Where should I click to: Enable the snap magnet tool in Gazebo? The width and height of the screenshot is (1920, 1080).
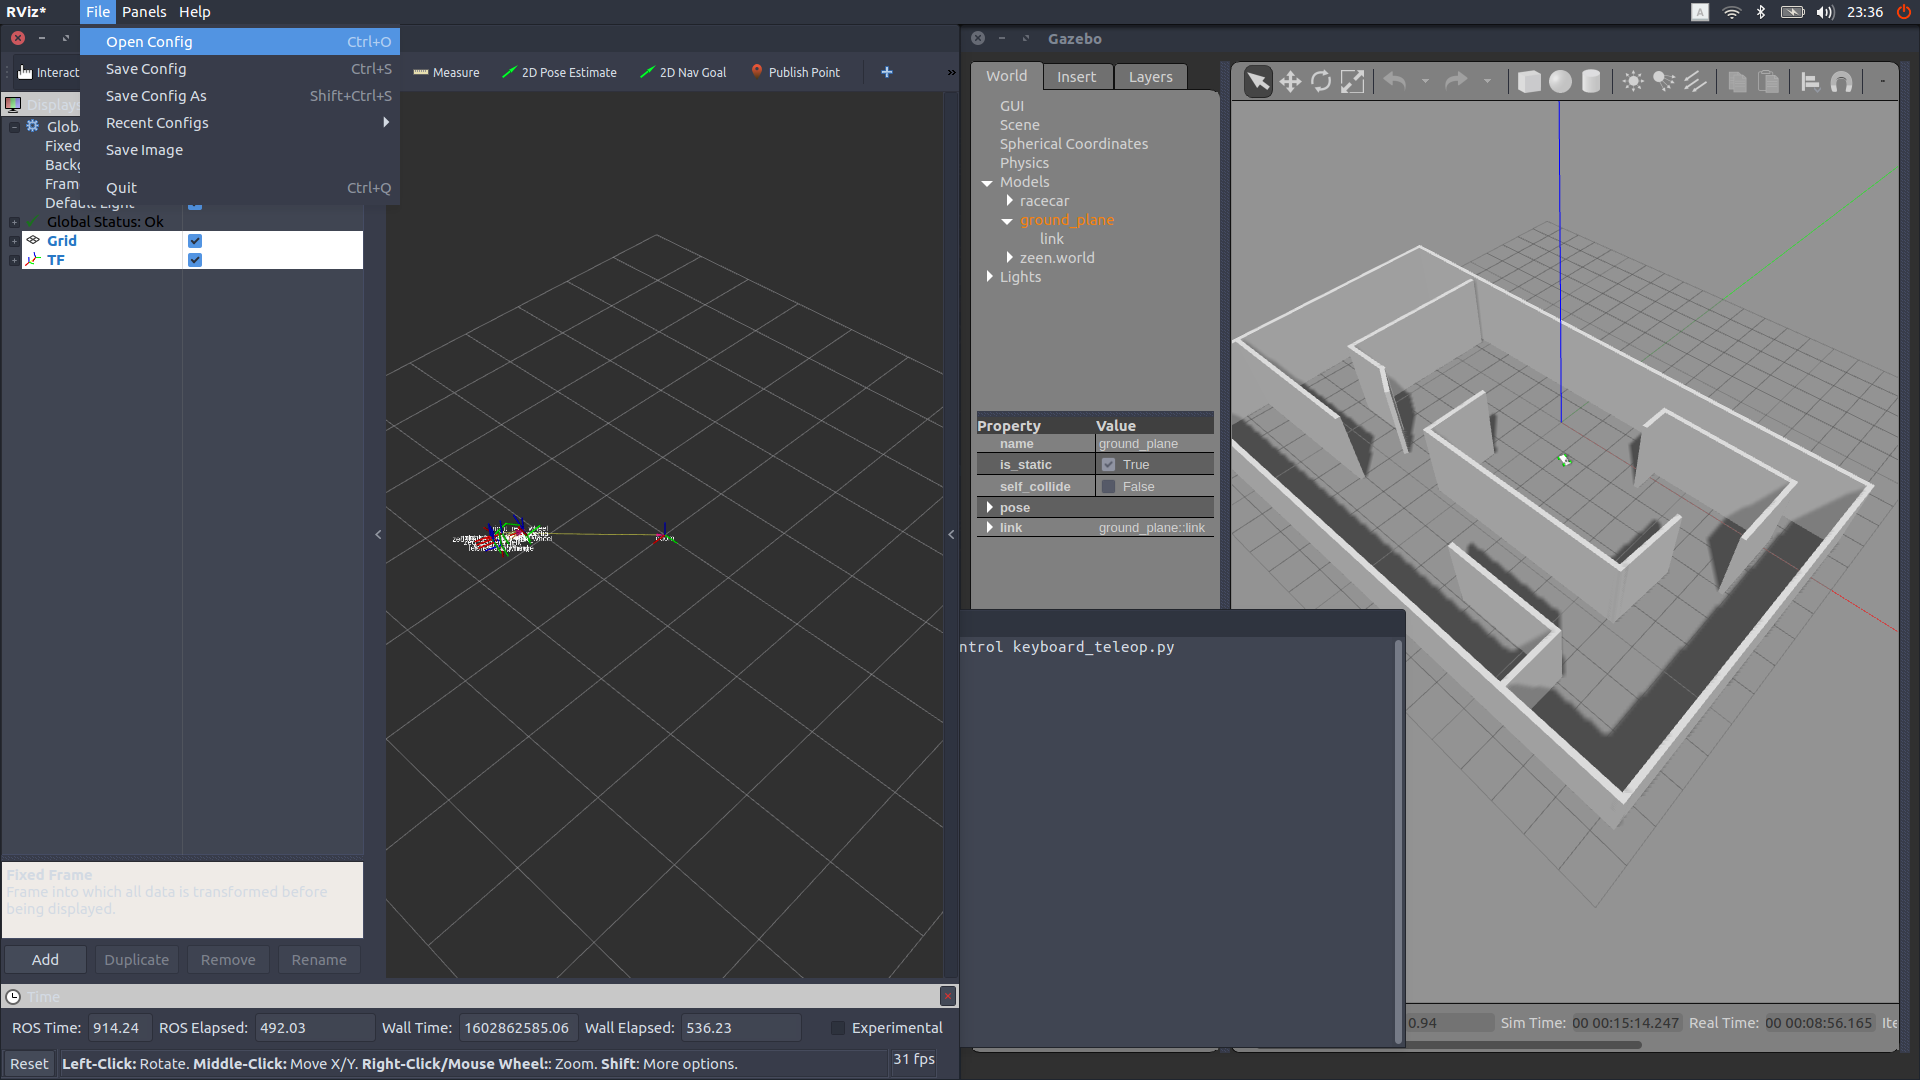pos(1841,82)
